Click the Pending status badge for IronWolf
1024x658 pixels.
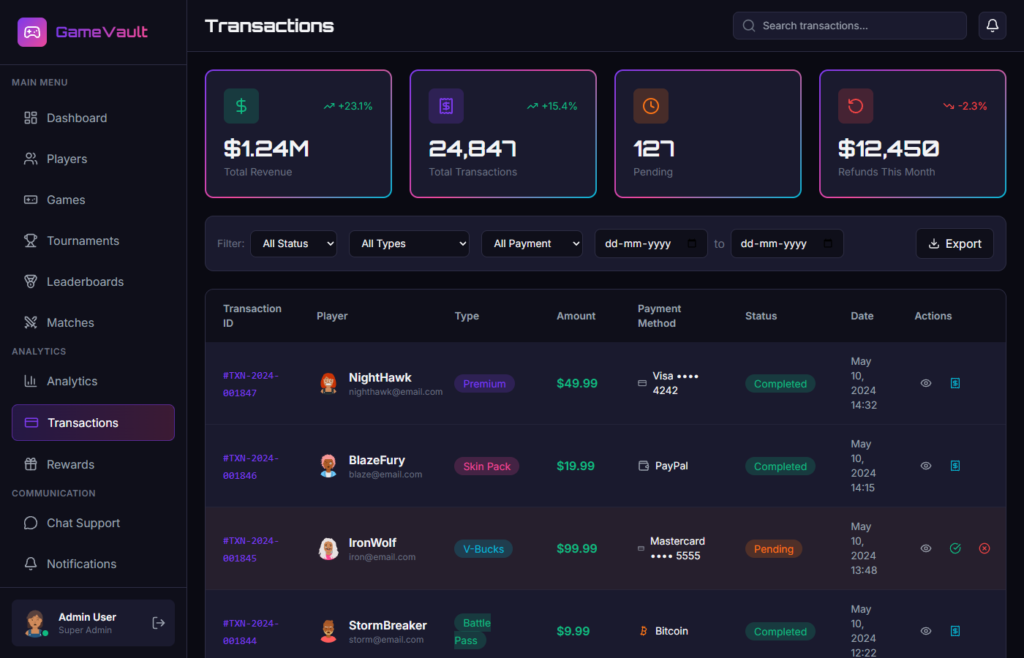click(x=773, y=549)
